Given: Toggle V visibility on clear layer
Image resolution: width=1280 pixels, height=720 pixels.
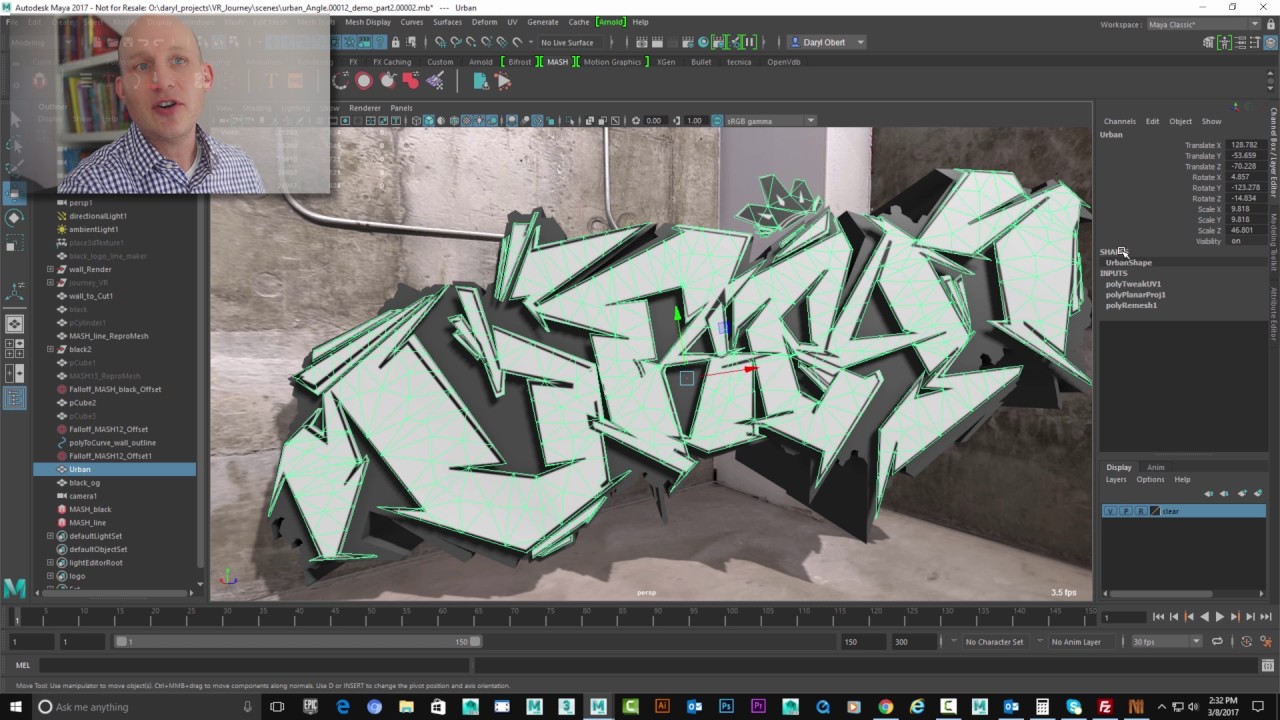Looking at the screenshot, I should pos(1109,511).
